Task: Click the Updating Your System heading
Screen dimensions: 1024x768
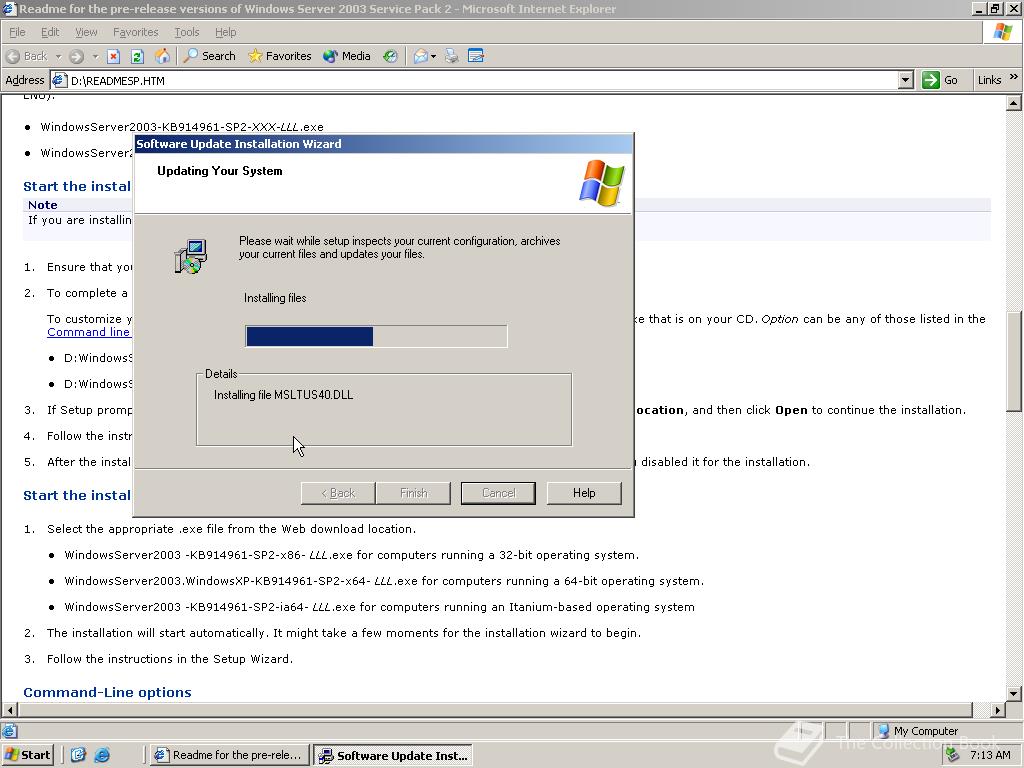Action: click(219, 170)
